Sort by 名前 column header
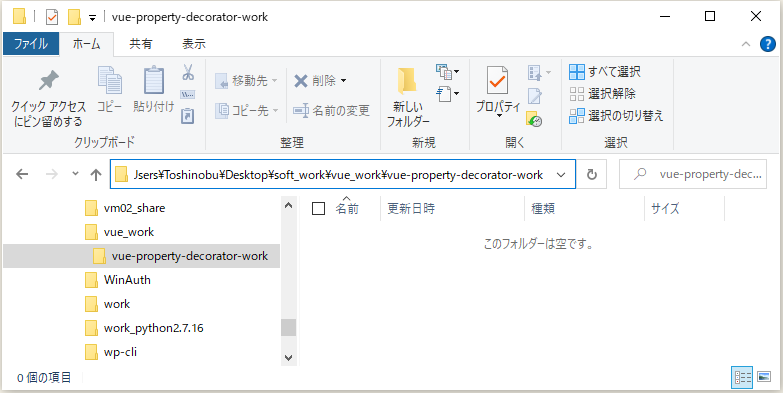The width and height of the screenshot is (783, 393). [347, 208]
